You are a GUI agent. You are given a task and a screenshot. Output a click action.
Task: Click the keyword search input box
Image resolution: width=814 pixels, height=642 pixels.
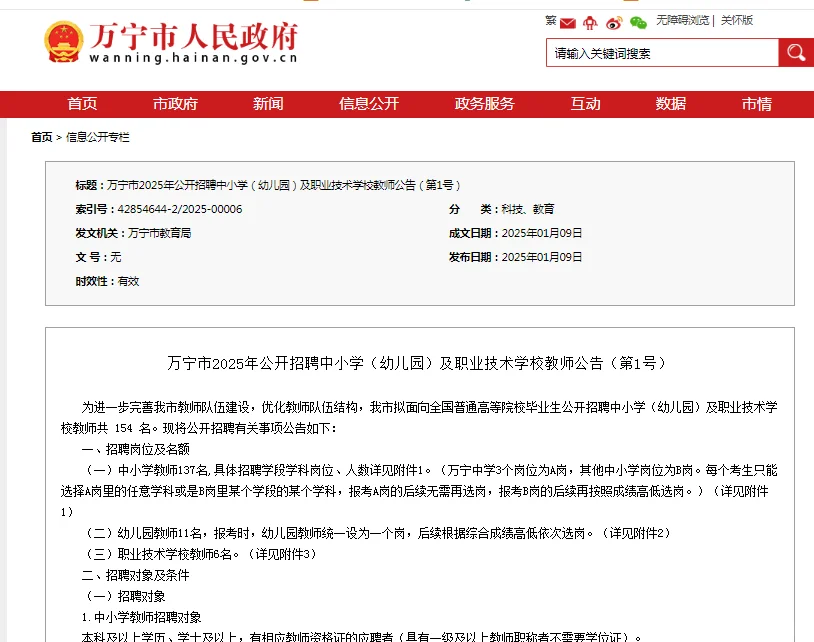pyautogui.click(x=660, y=52)
